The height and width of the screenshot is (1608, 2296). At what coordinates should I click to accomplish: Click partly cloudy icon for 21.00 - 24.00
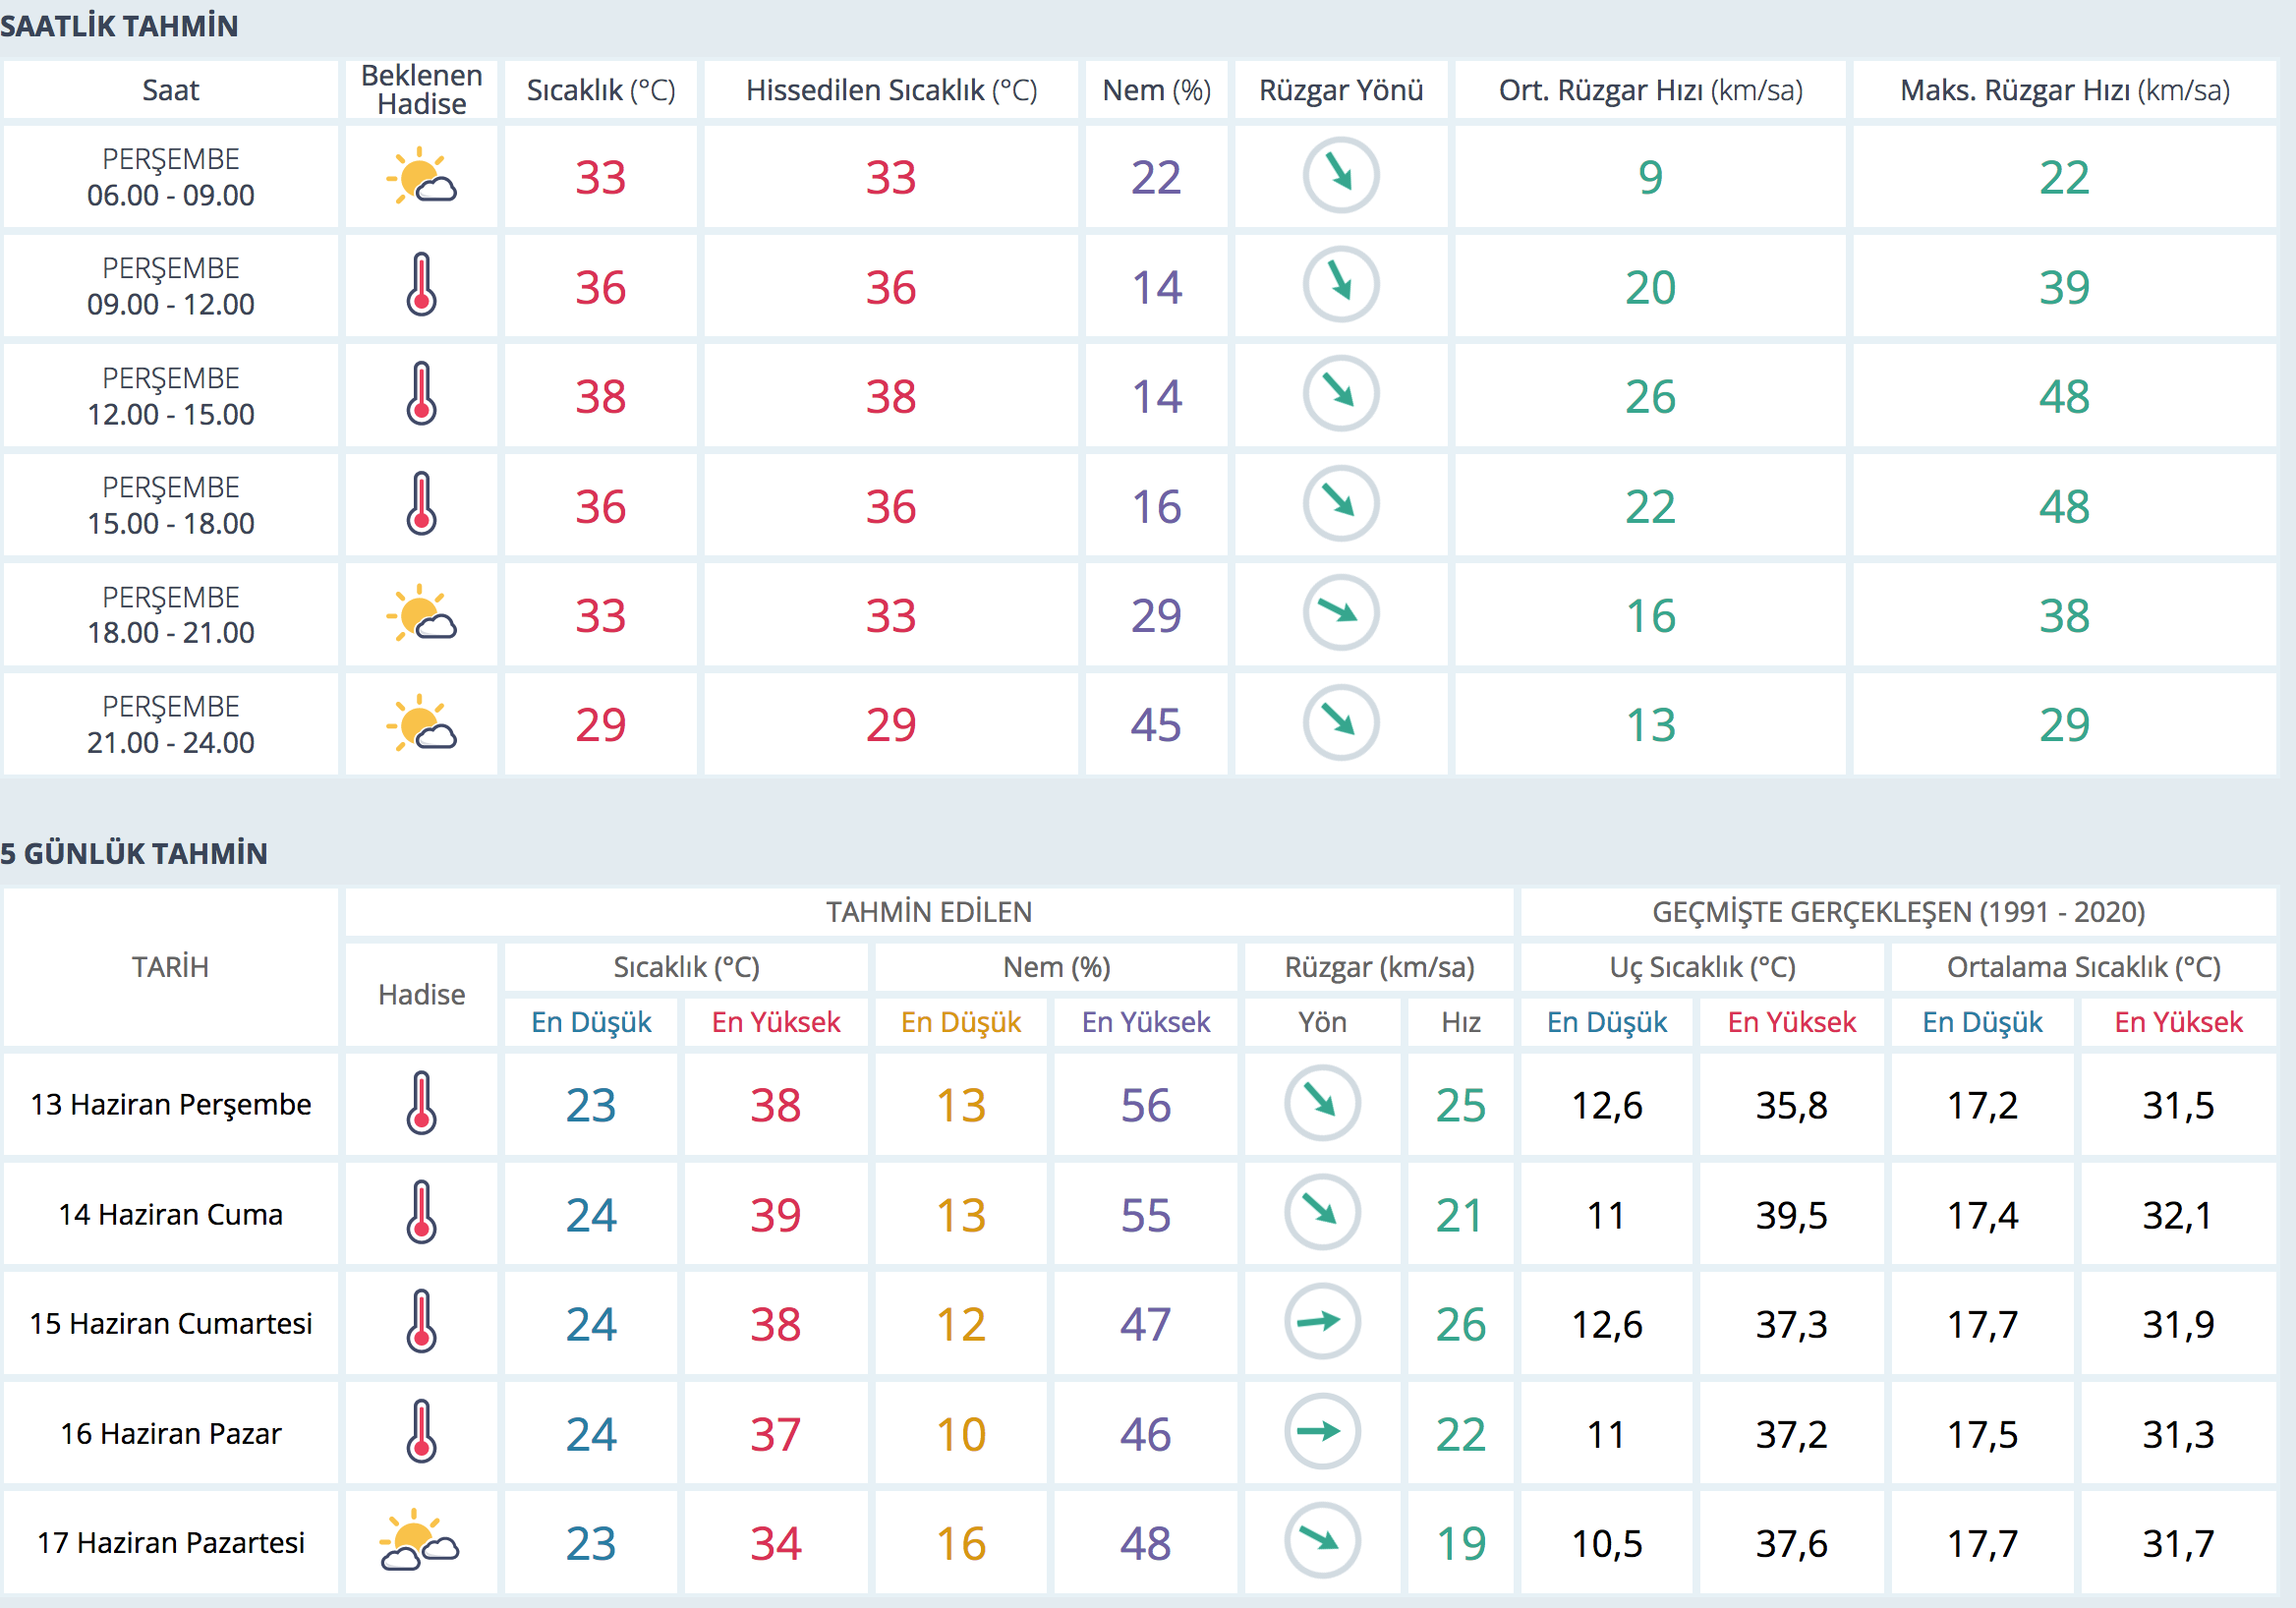tap(421, 723)
